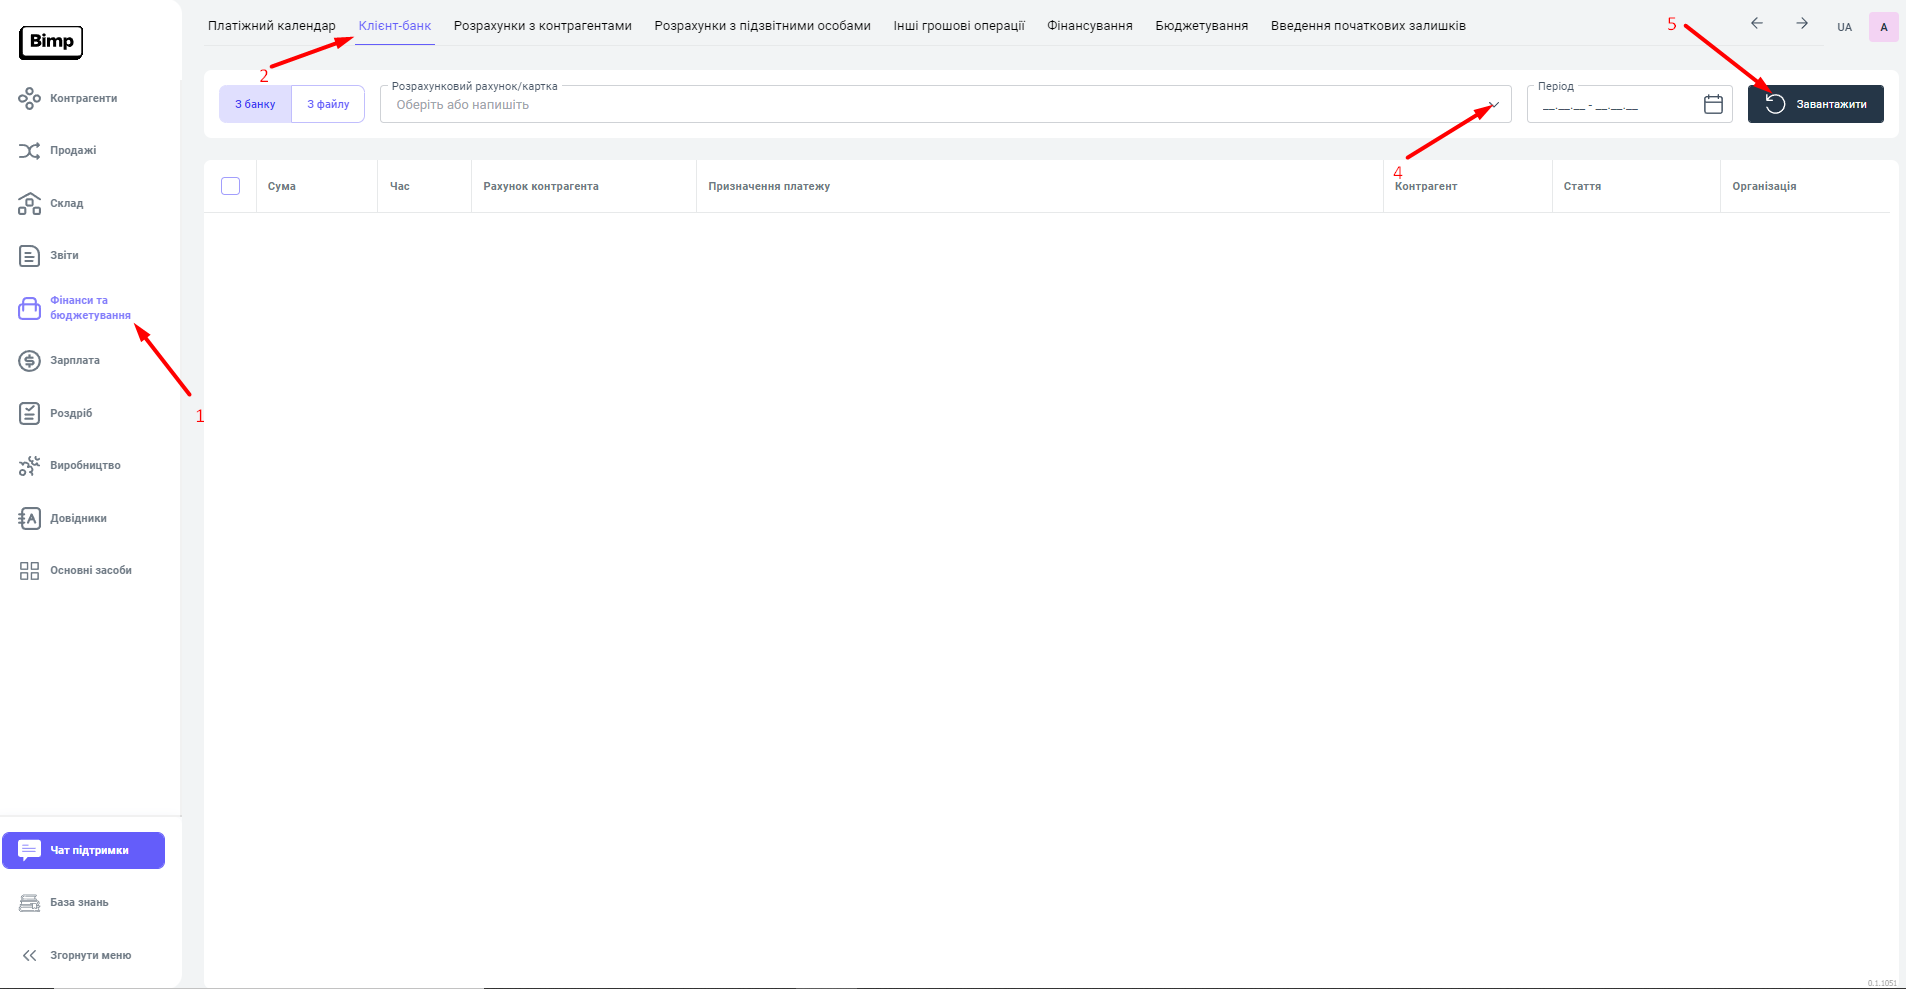Switch to the З банку source option

(255, 104)
